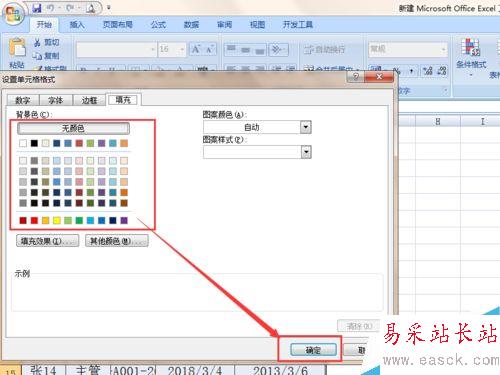
Task: Open the pattern color (图案颜色) dropdown
Action: point(306,127)
